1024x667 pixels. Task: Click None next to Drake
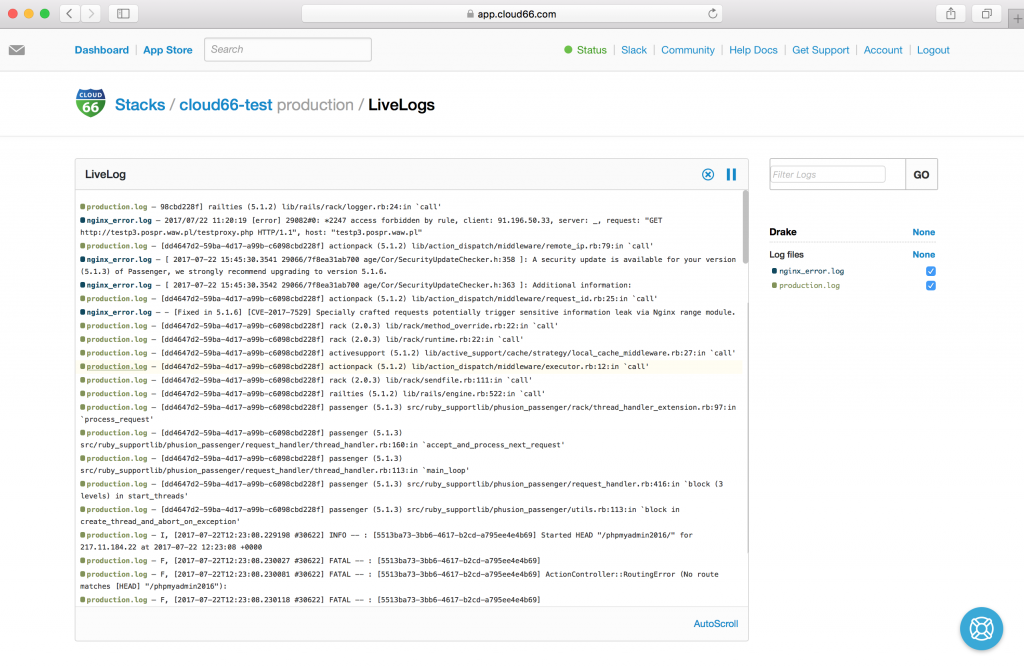(x=923, y=232)
